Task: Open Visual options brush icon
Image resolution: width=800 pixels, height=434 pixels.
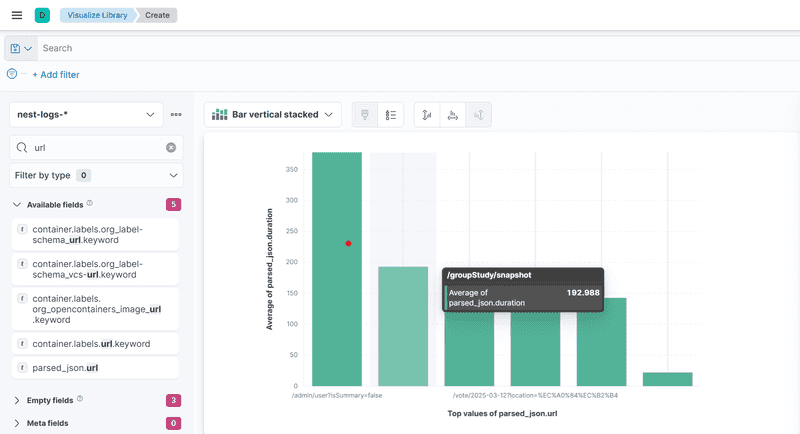Action: tap(365, 115)
